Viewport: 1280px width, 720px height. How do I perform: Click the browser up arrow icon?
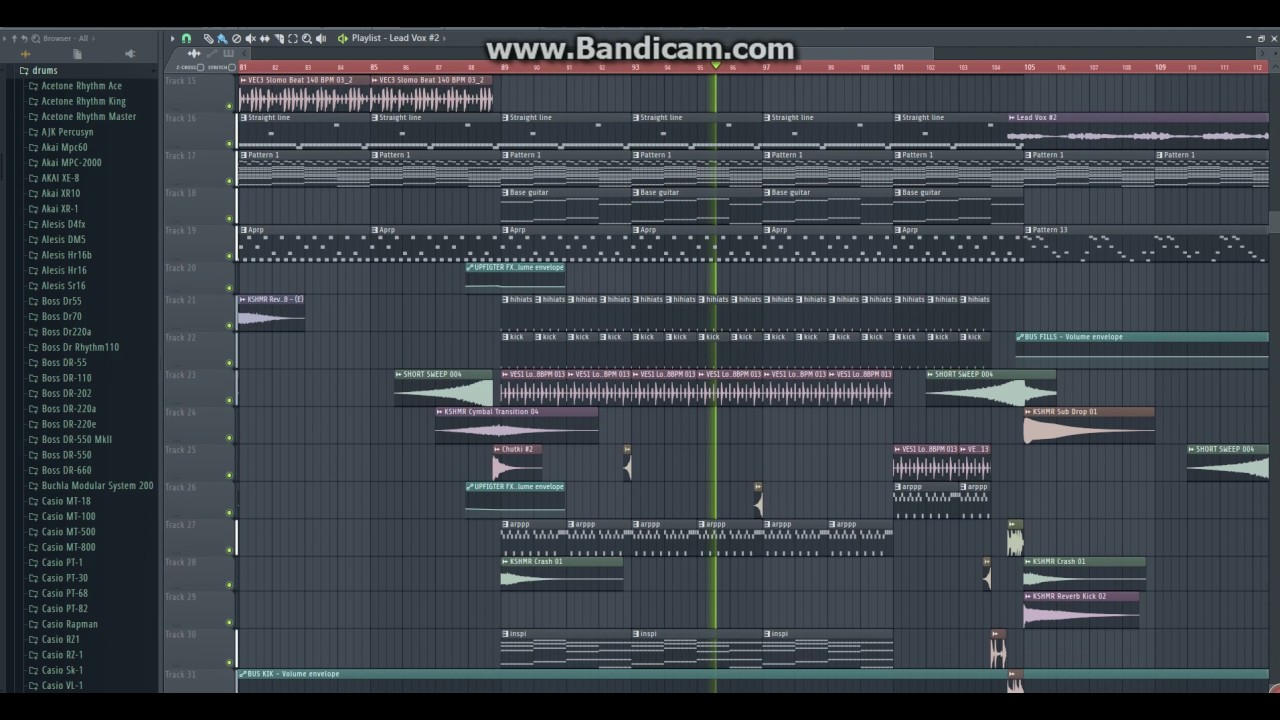[x=14, y=38]
